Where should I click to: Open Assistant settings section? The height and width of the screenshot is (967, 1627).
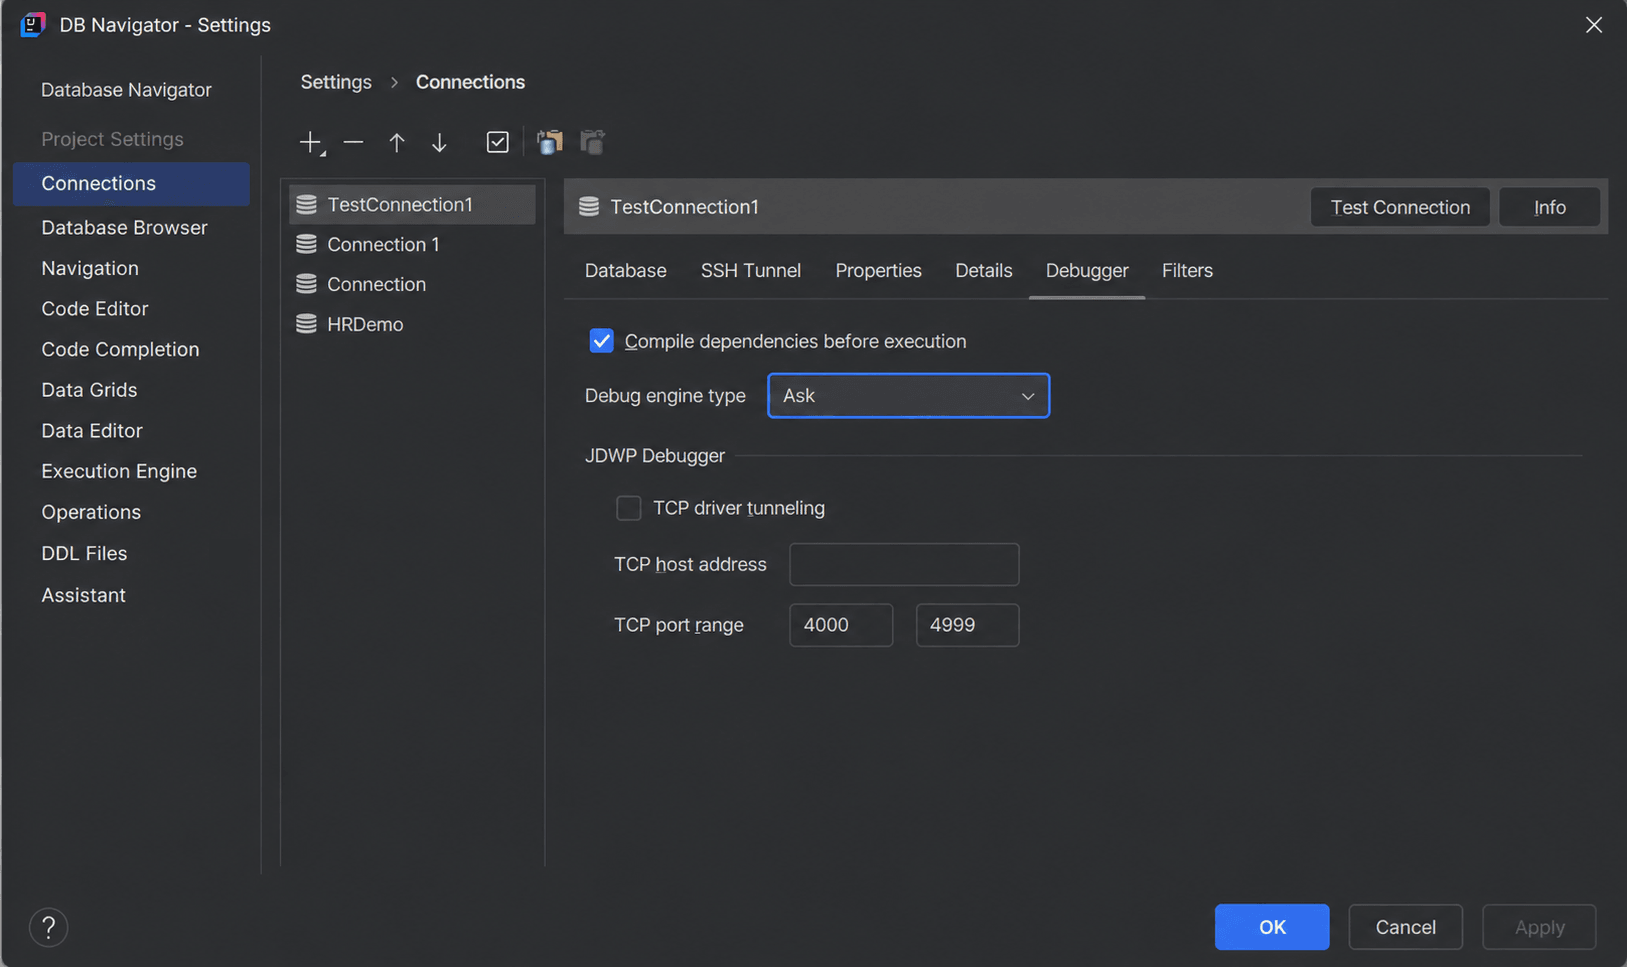click(x=83, y=595)
